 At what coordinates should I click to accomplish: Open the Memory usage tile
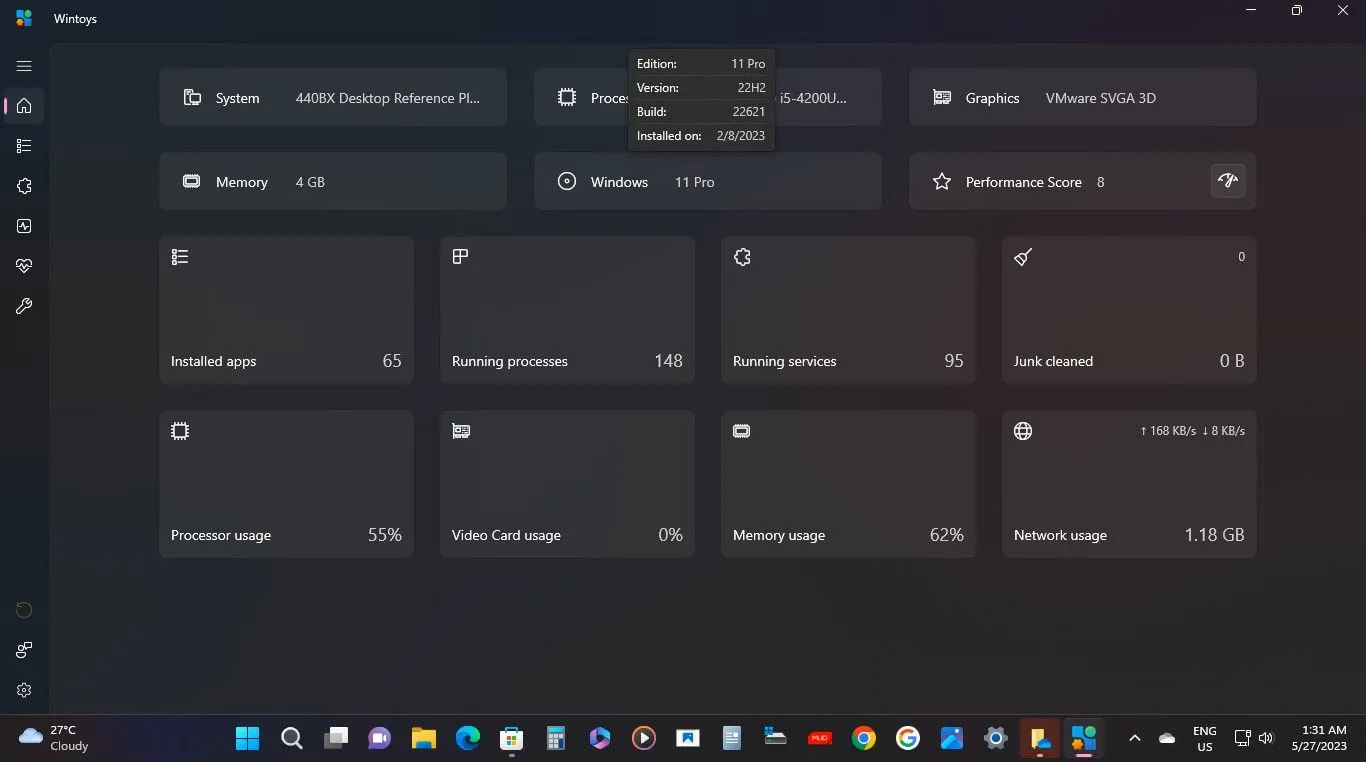coord(848,484)
